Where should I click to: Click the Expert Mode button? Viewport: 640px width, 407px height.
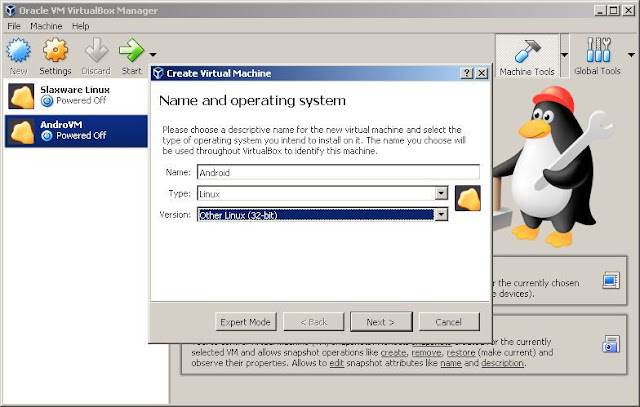coord(245,322)
